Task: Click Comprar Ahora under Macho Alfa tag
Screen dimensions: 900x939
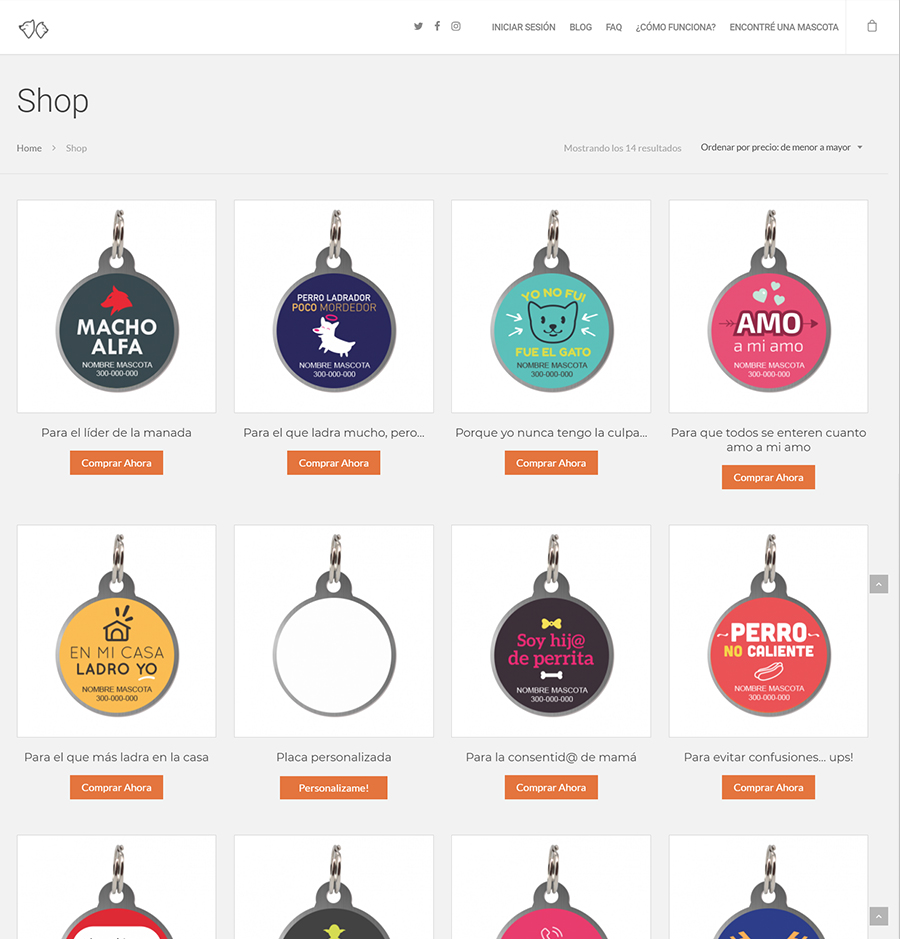Action: pyautogui.click(x=116, y=463)
